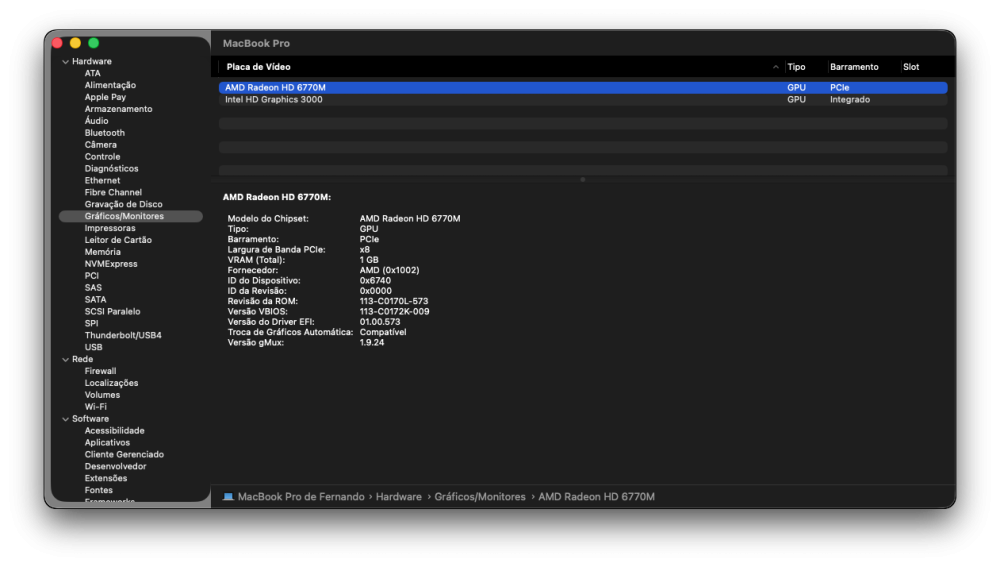Open Áudio in the sidebar
Viewport: 1000px width, 567px height.
[96, 121]
